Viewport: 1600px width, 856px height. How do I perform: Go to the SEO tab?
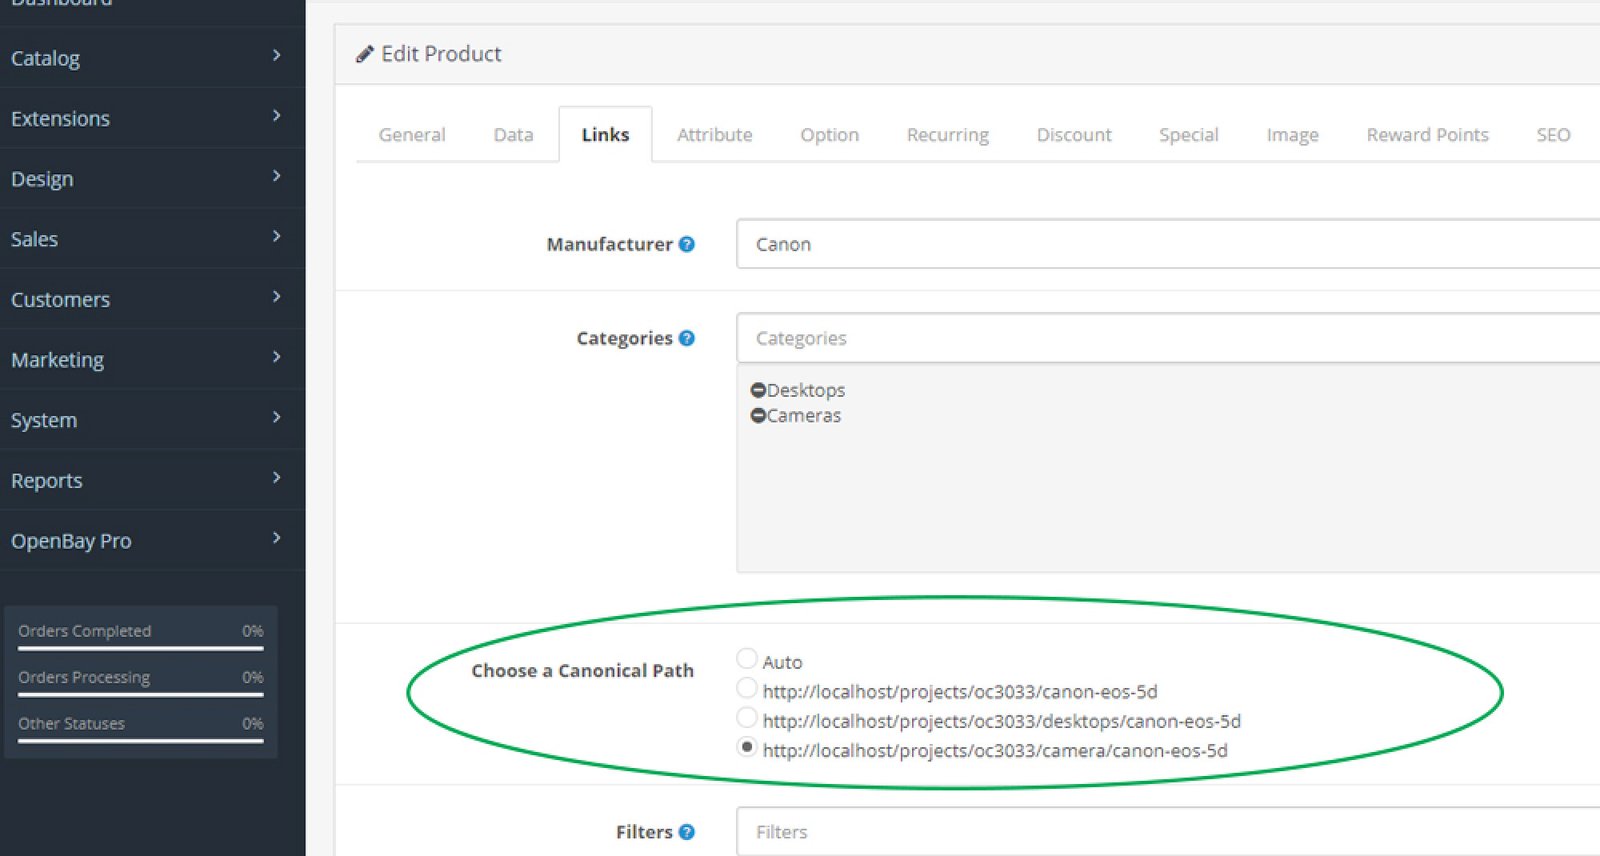1553,135
